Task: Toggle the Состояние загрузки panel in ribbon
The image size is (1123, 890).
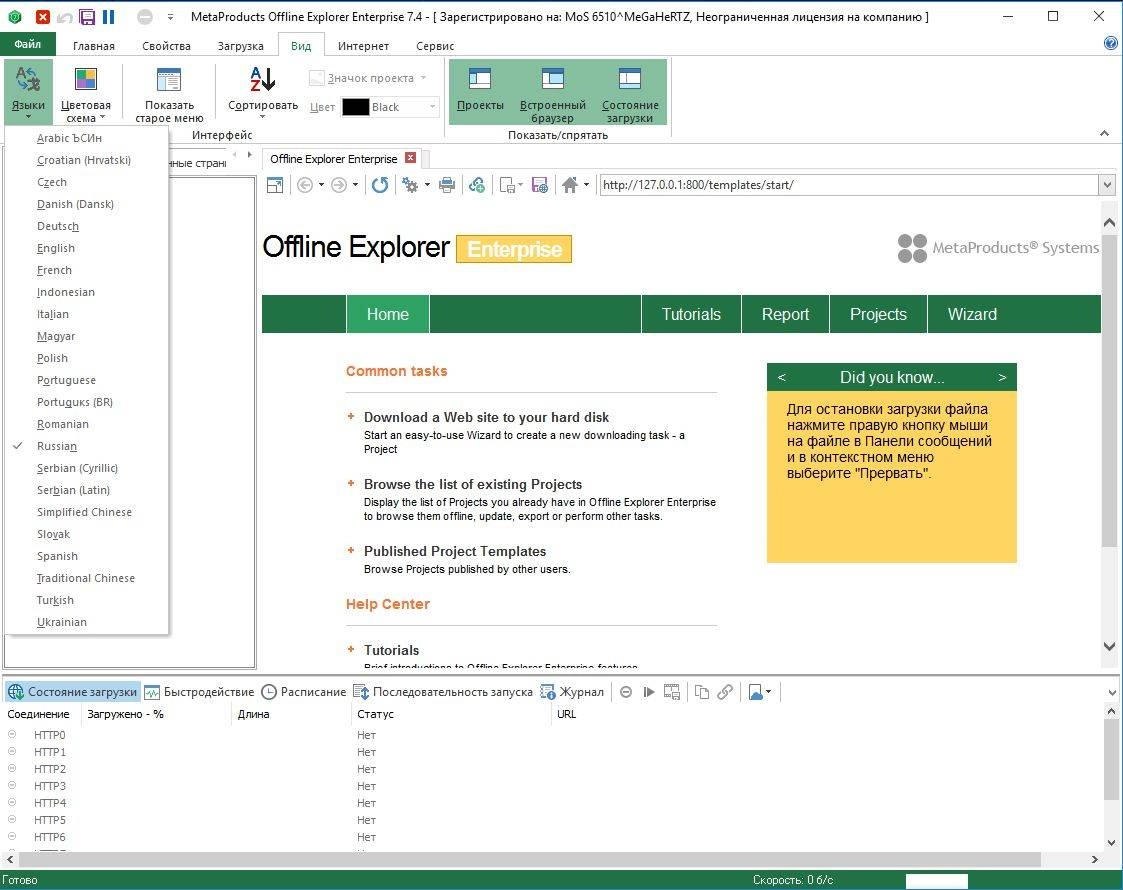Action: [630, 92]
